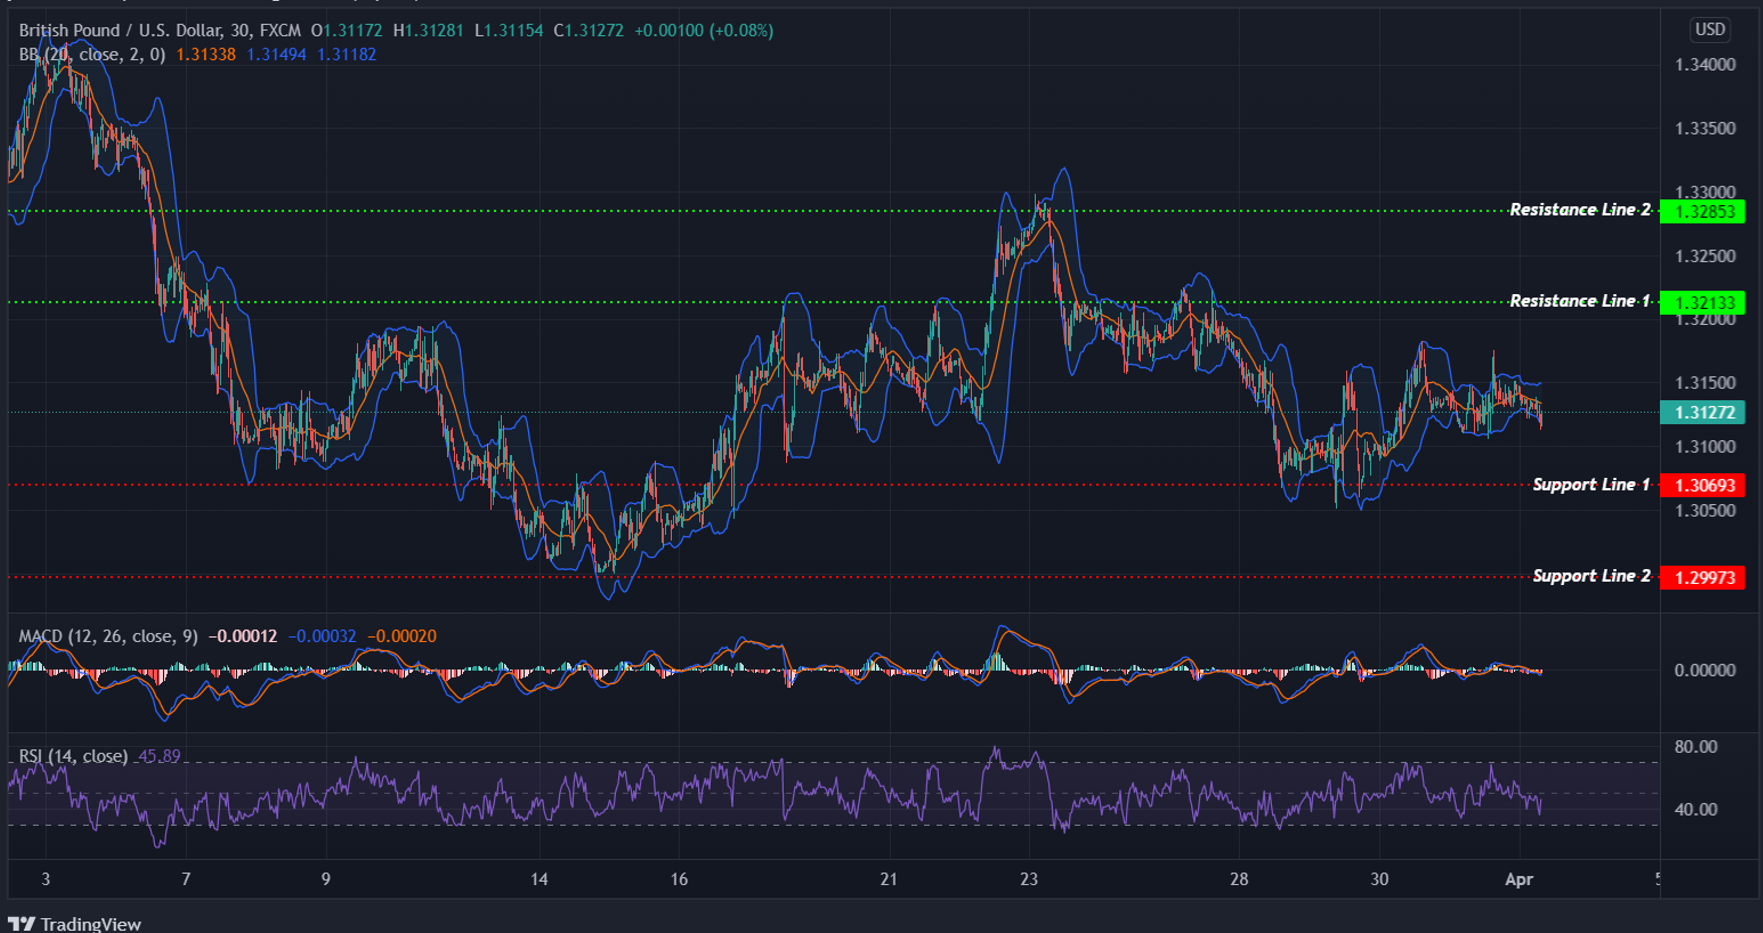Click the Support Line 2 price label 1.29973
Viewport: 1763px width, 933px height.
[x=1703, y=577]
